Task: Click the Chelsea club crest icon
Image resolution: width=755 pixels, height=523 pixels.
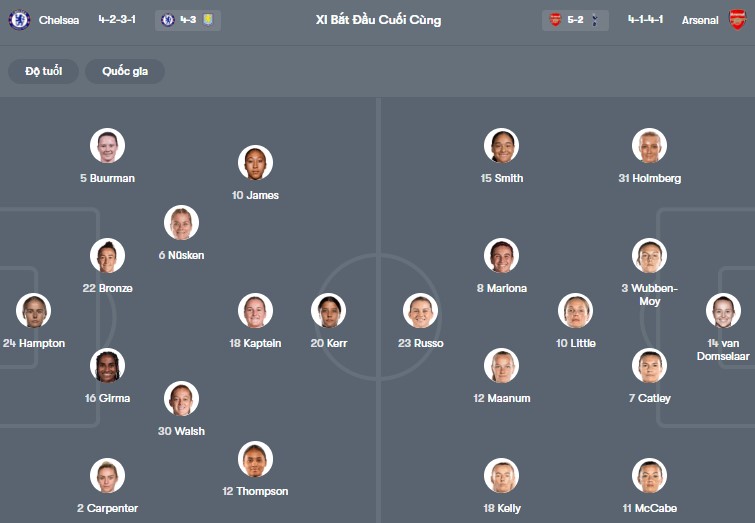Action: pos(19,20)
